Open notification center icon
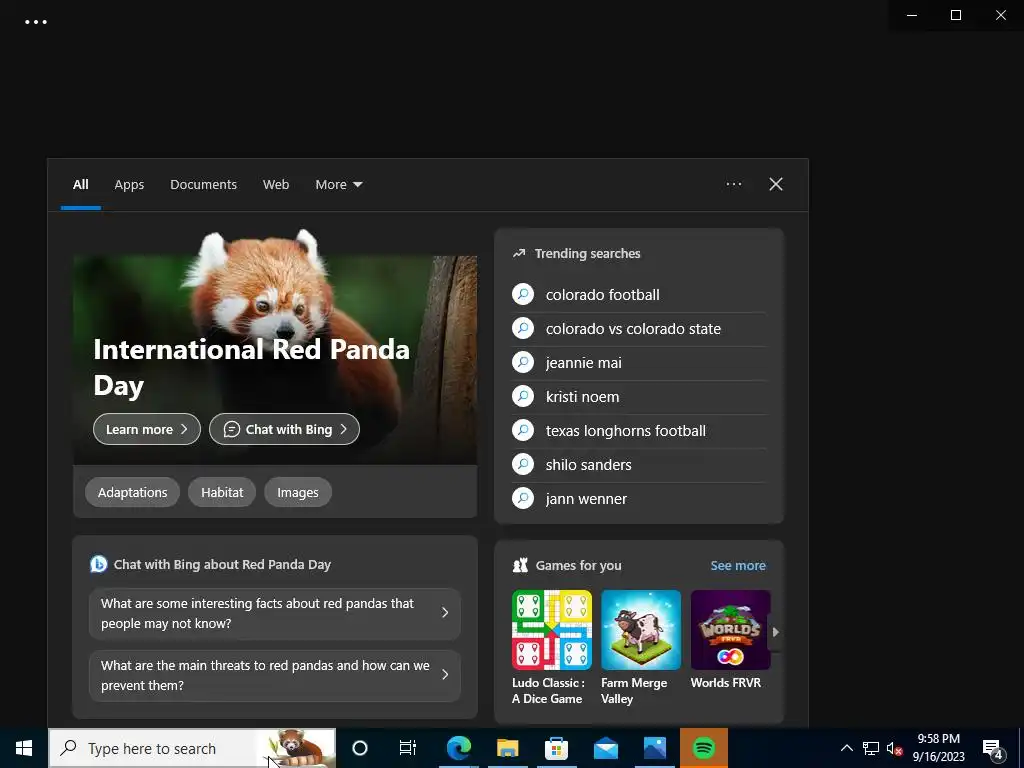The image size is (1024, 768). click(x=993, y=750)
